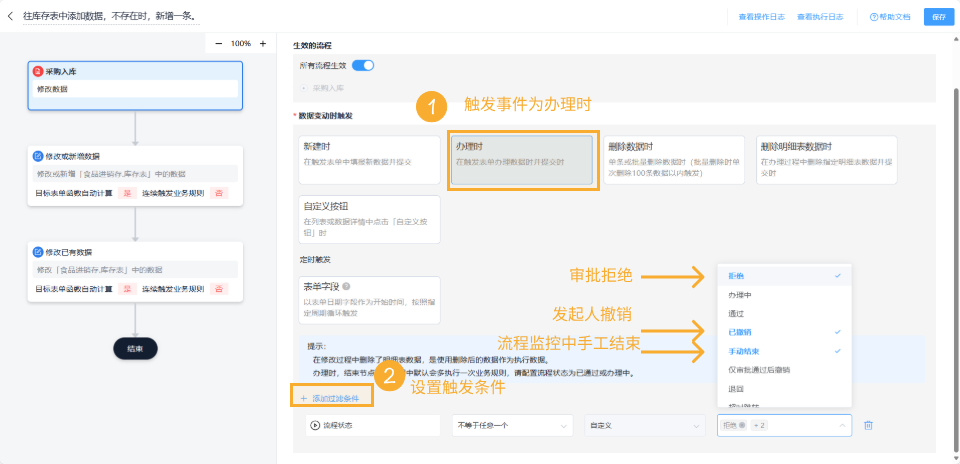Open 查看操作日志 link
Screen dimensions: 960x464
[762, 17]
